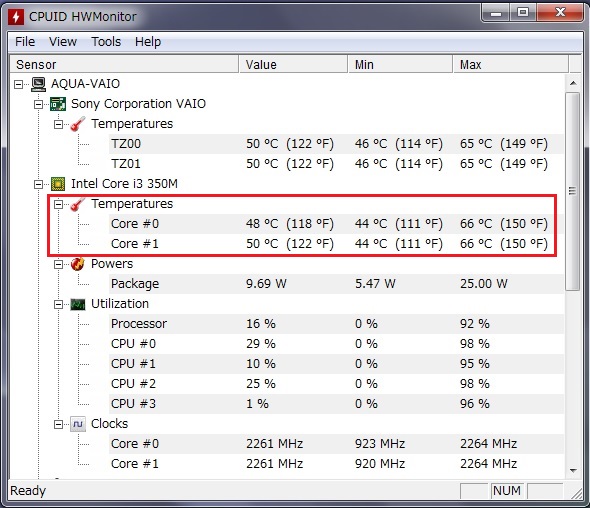Collapse the Intel Core i3 350M node

pos(38,184)
